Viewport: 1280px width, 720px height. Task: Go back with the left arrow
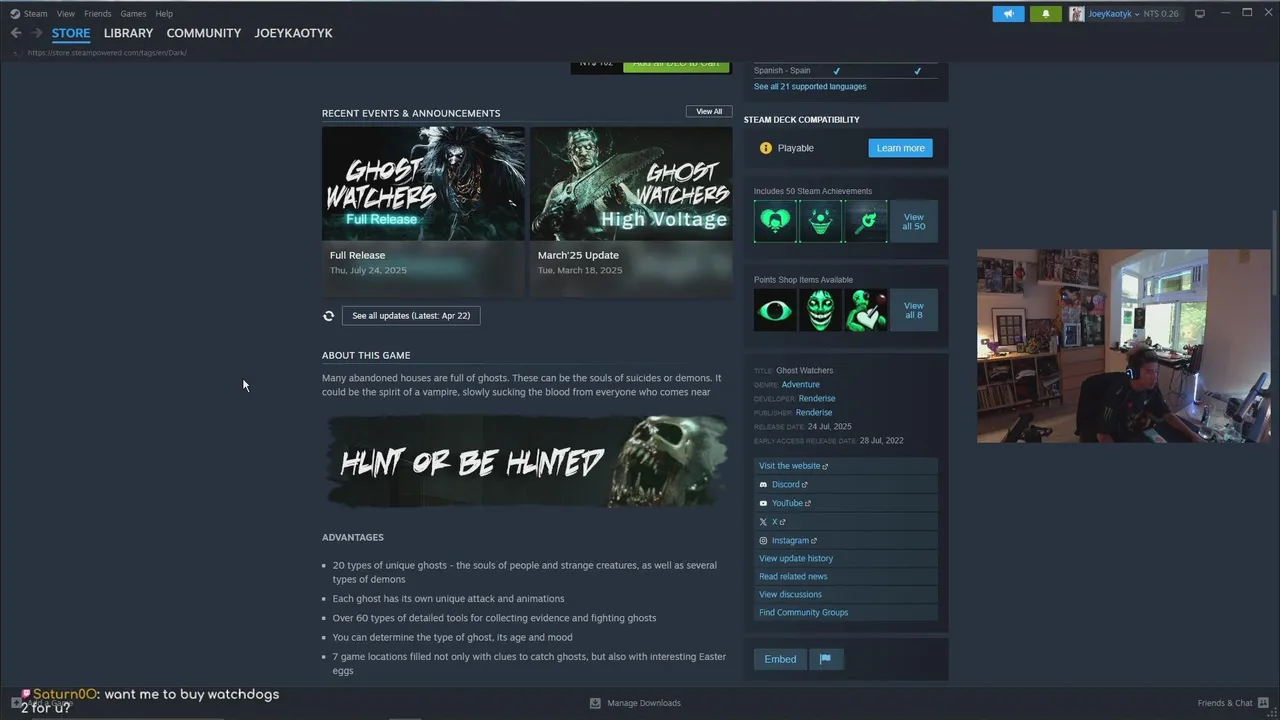tap(16, 33)
